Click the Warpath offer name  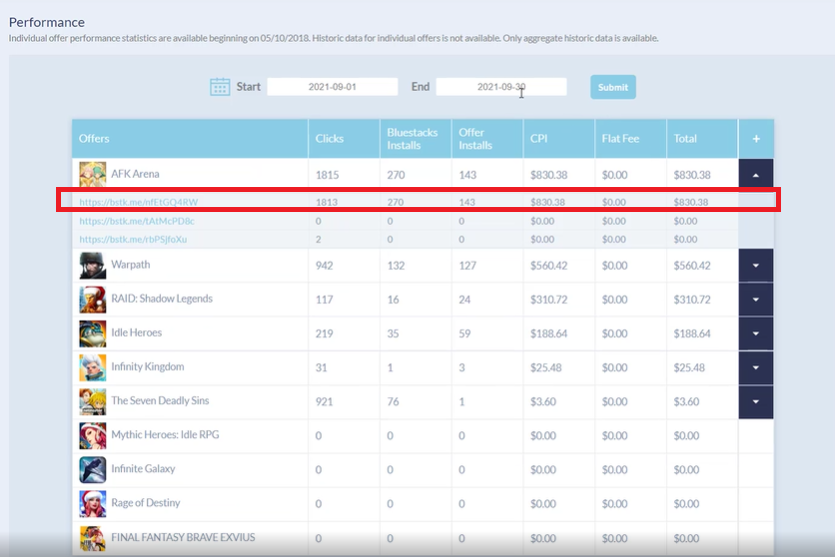(130, 265)
